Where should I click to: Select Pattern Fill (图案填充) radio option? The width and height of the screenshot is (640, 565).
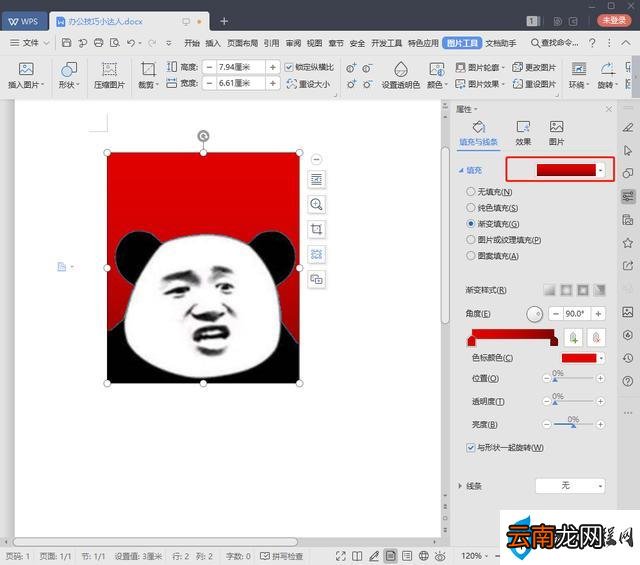tap(471, 256)
